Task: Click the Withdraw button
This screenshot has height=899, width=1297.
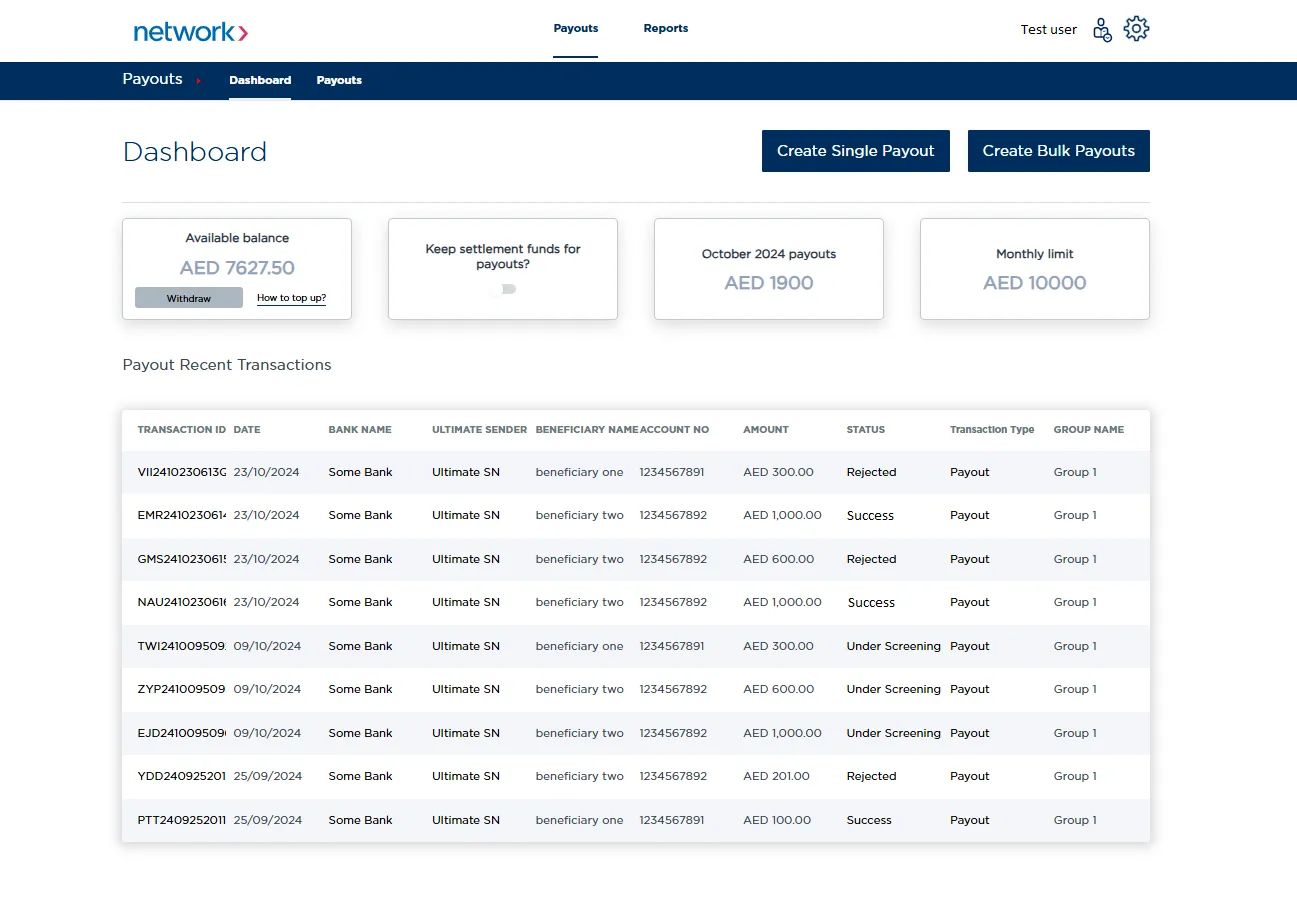Action: pos(189,298)
